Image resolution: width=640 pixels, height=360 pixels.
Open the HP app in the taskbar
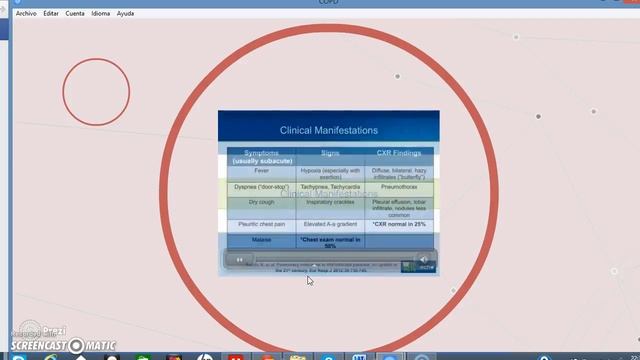coord(205,357)
